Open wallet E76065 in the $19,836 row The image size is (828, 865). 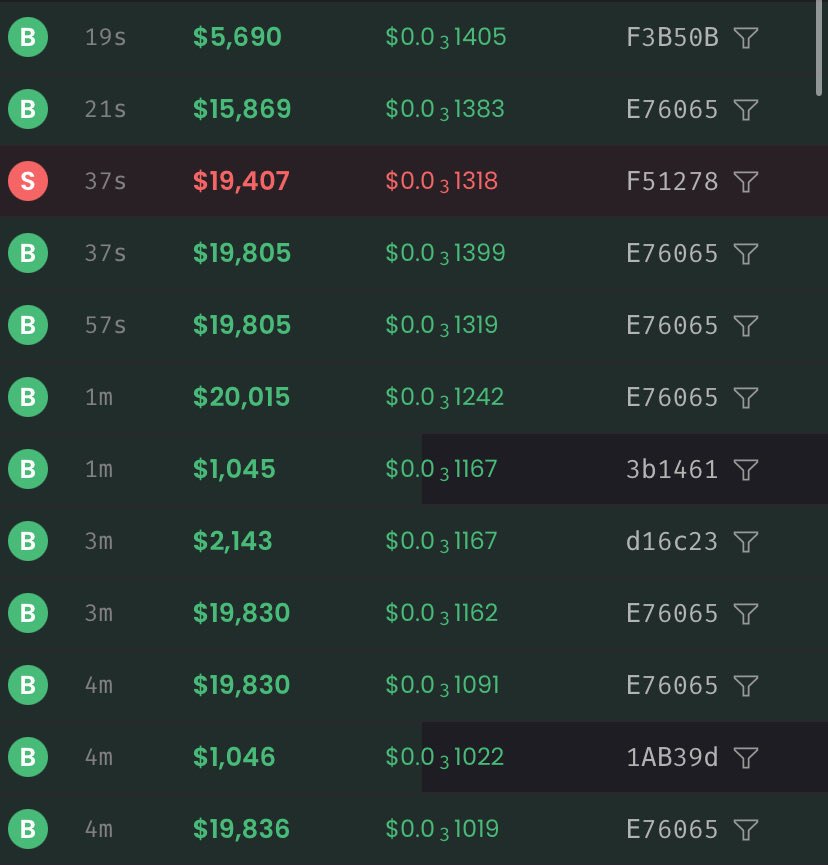[672, 829]
